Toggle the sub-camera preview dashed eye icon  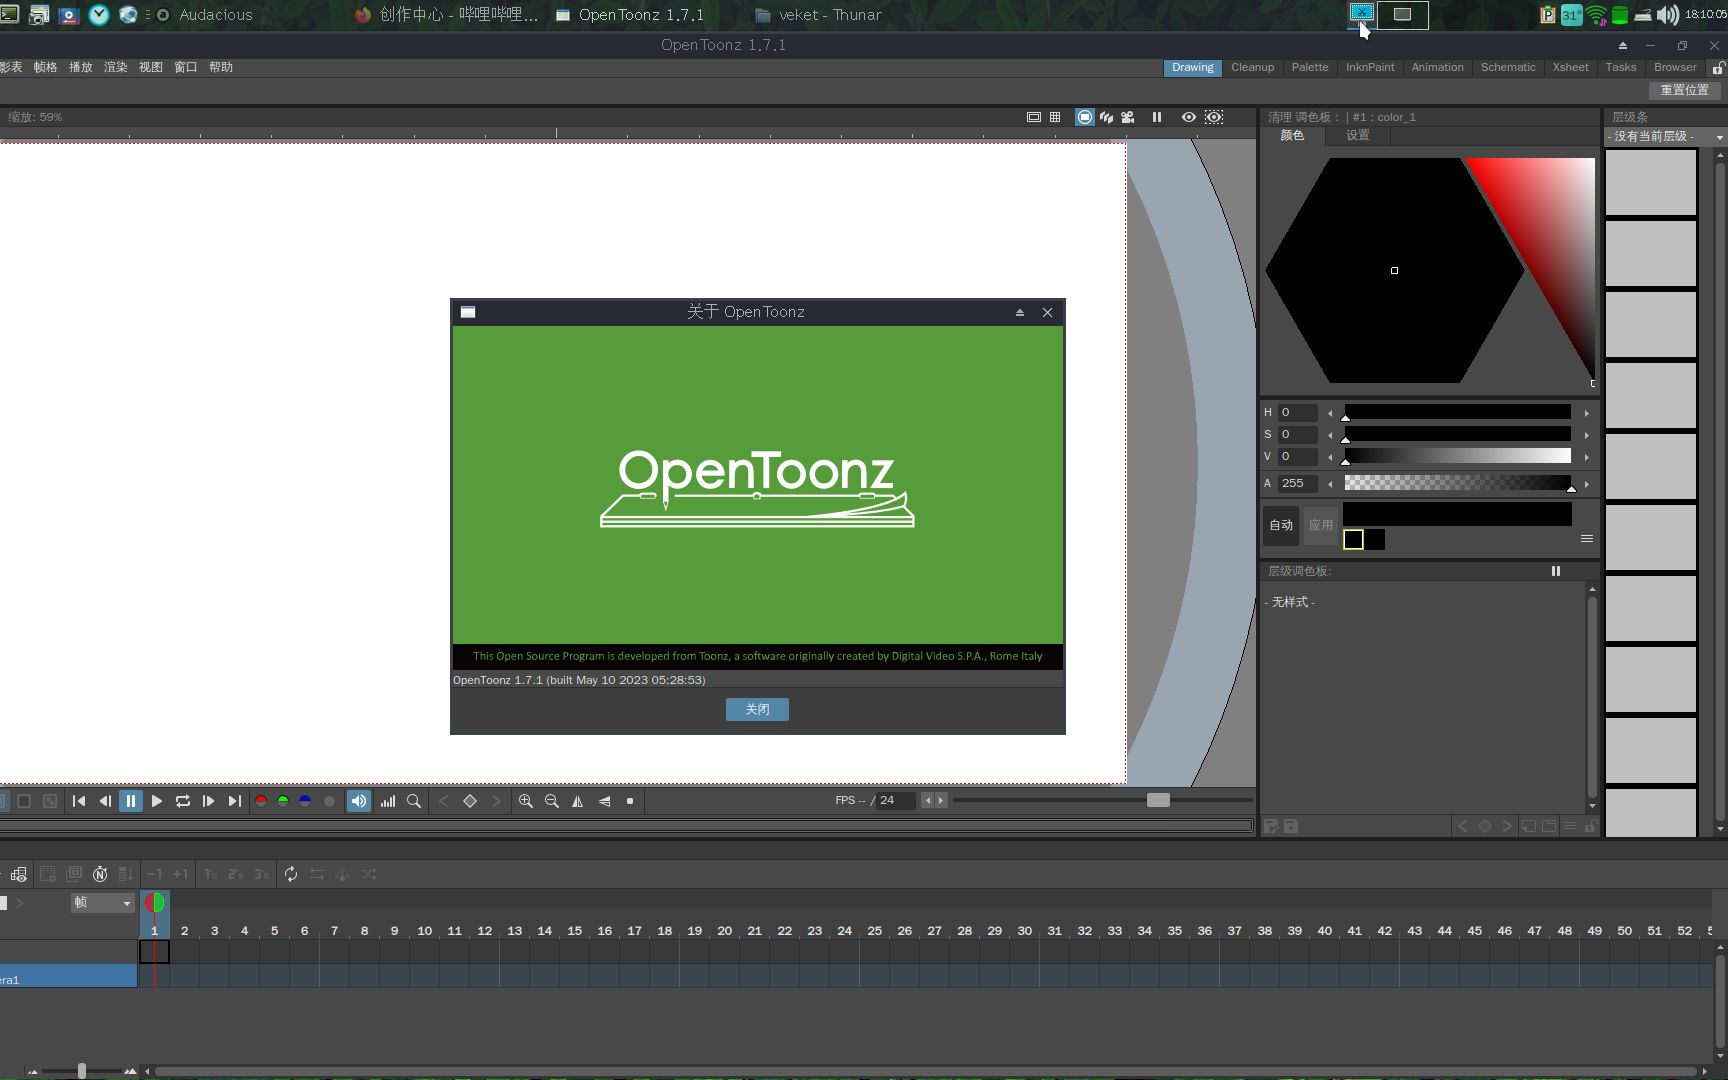[x=1214, y=117]
